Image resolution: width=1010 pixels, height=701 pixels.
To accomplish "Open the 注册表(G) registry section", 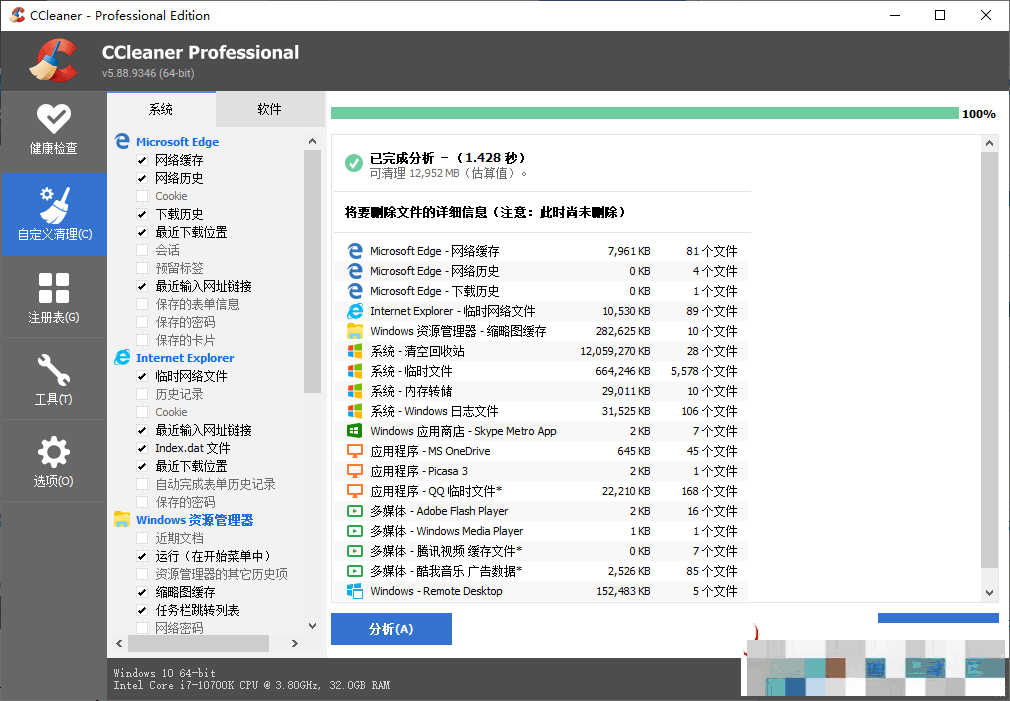I will coord(53,297).
